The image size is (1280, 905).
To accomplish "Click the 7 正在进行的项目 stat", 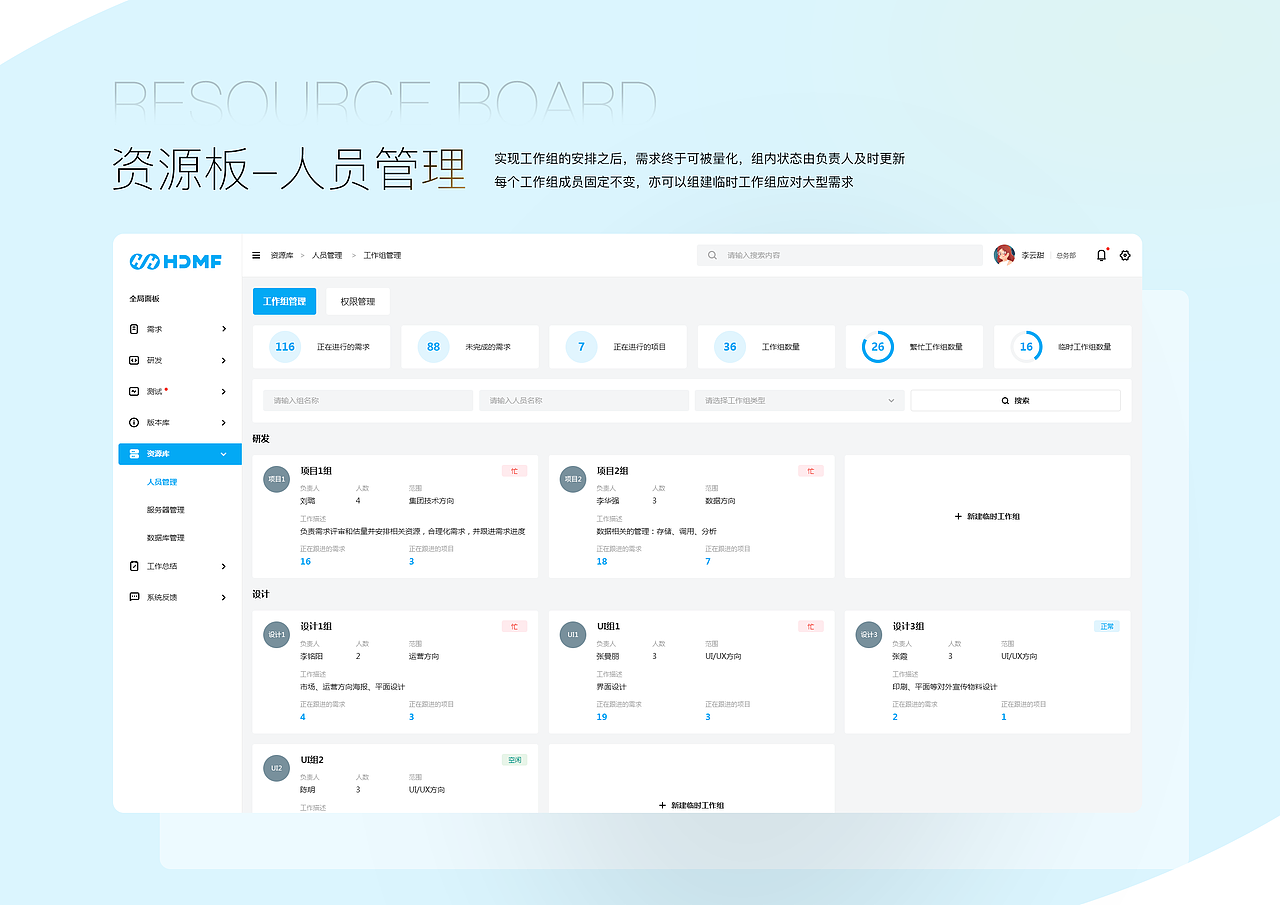I will (x=618, y=347).
